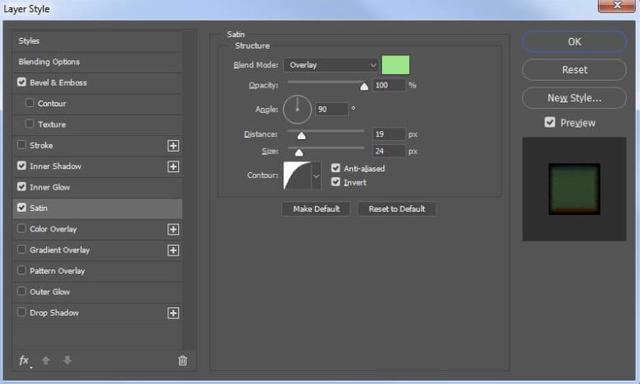Click the Angle value field showing 90
Image resolution: width=640 pixels, height=384 pixels.
click(x=331, y=109)
